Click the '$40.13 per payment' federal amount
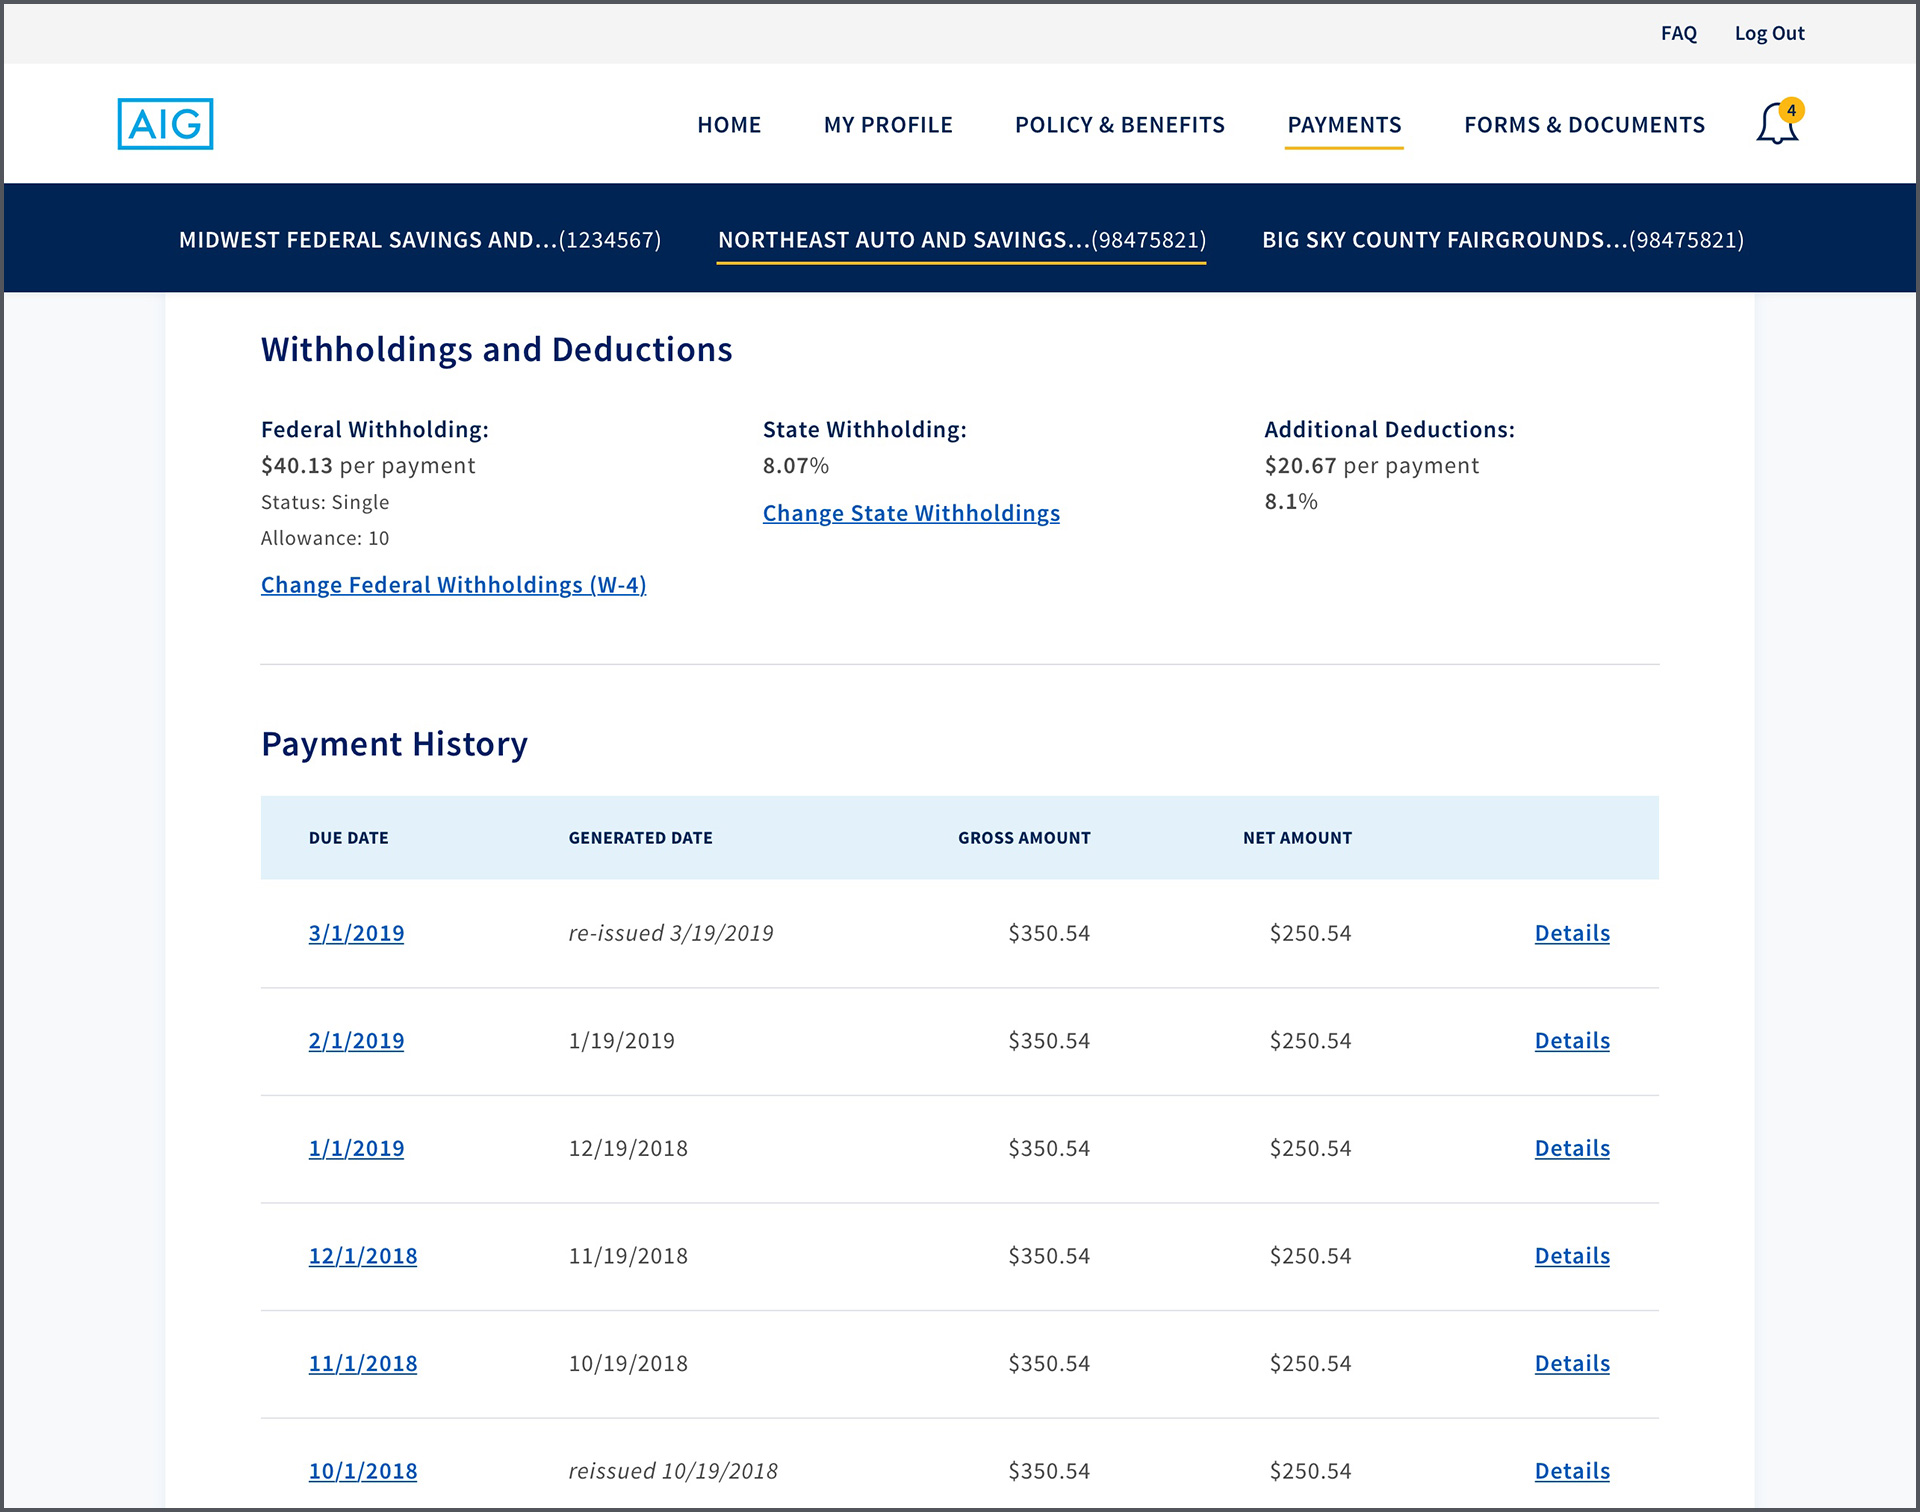This screenshot has width=1920, height=1512. click(x=368, y=465)
